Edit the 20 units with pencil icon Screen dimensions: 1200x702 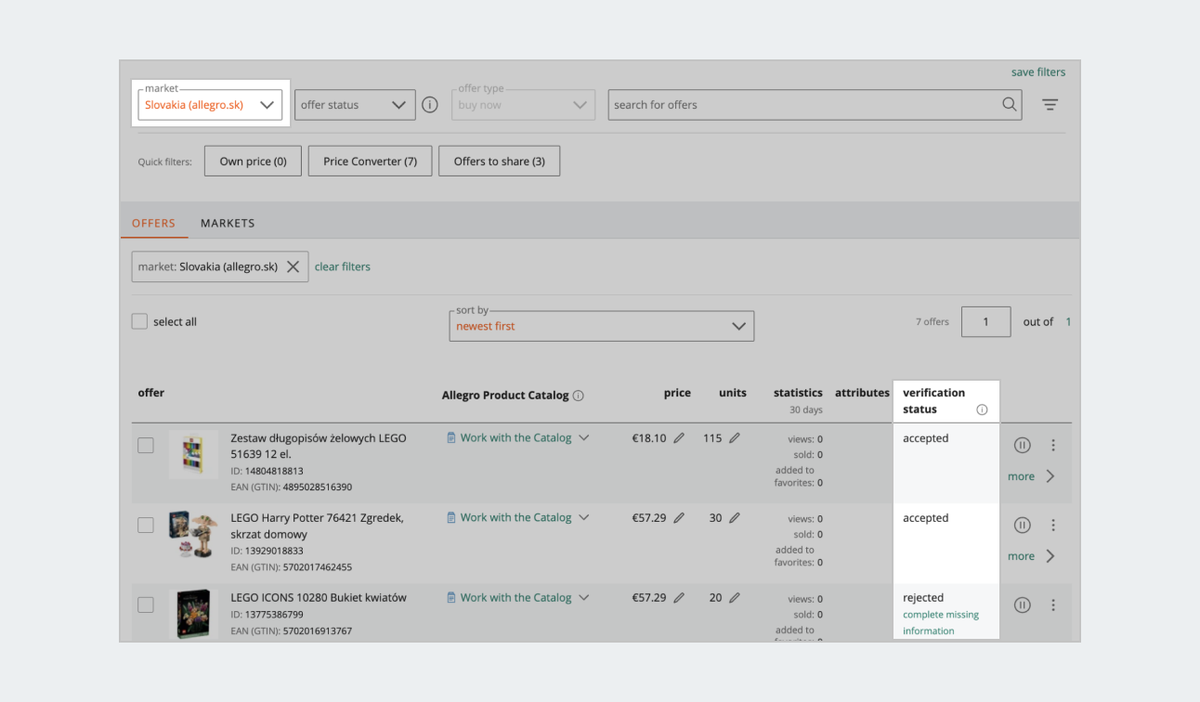click(735, 598)
